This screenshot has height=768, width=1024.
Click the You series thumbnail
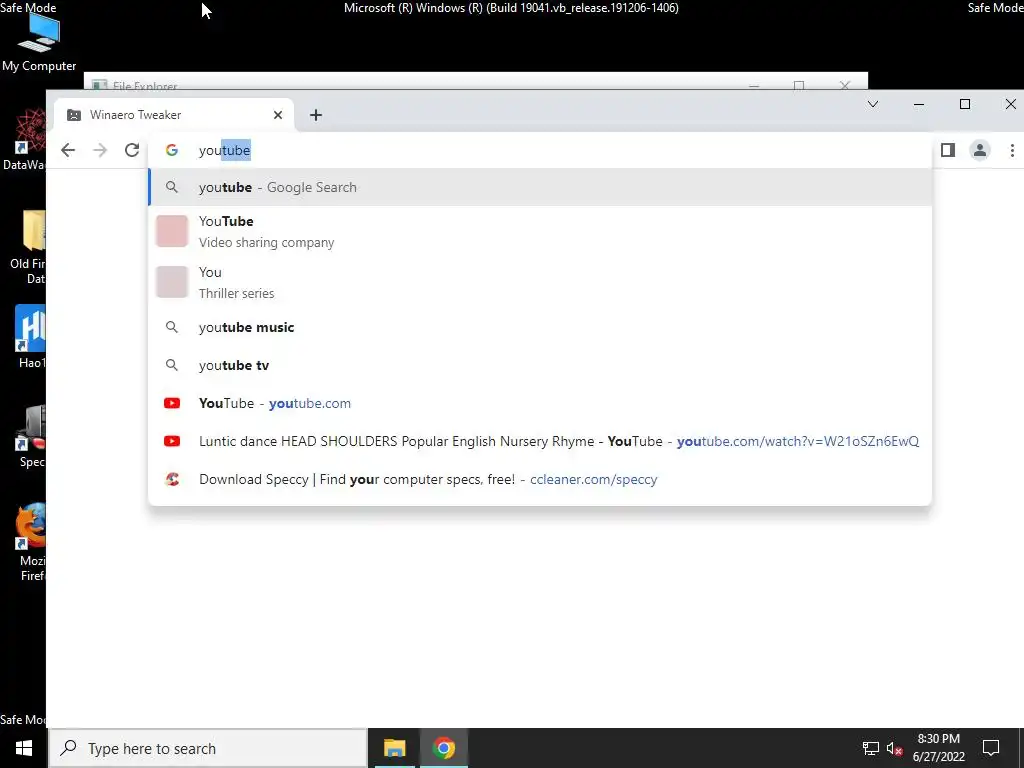tap(172, 282)
